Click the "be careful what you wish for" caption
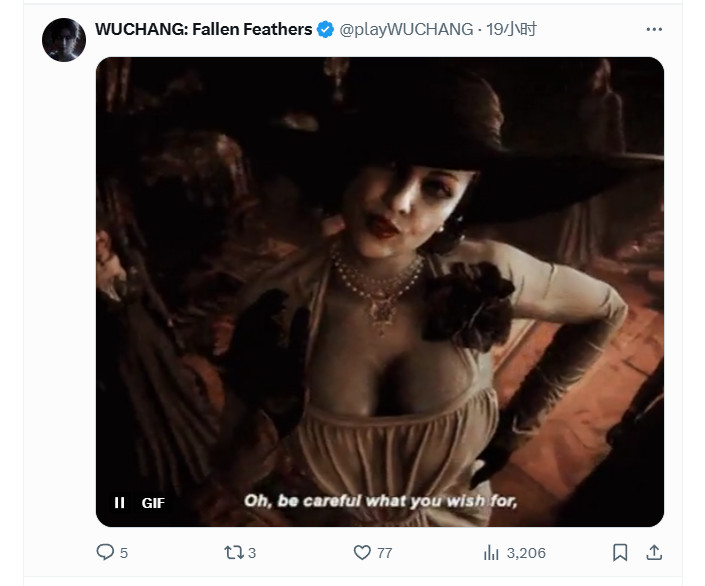Image resolution: width=705 pixels, height=586 pixels. (380, 502)
